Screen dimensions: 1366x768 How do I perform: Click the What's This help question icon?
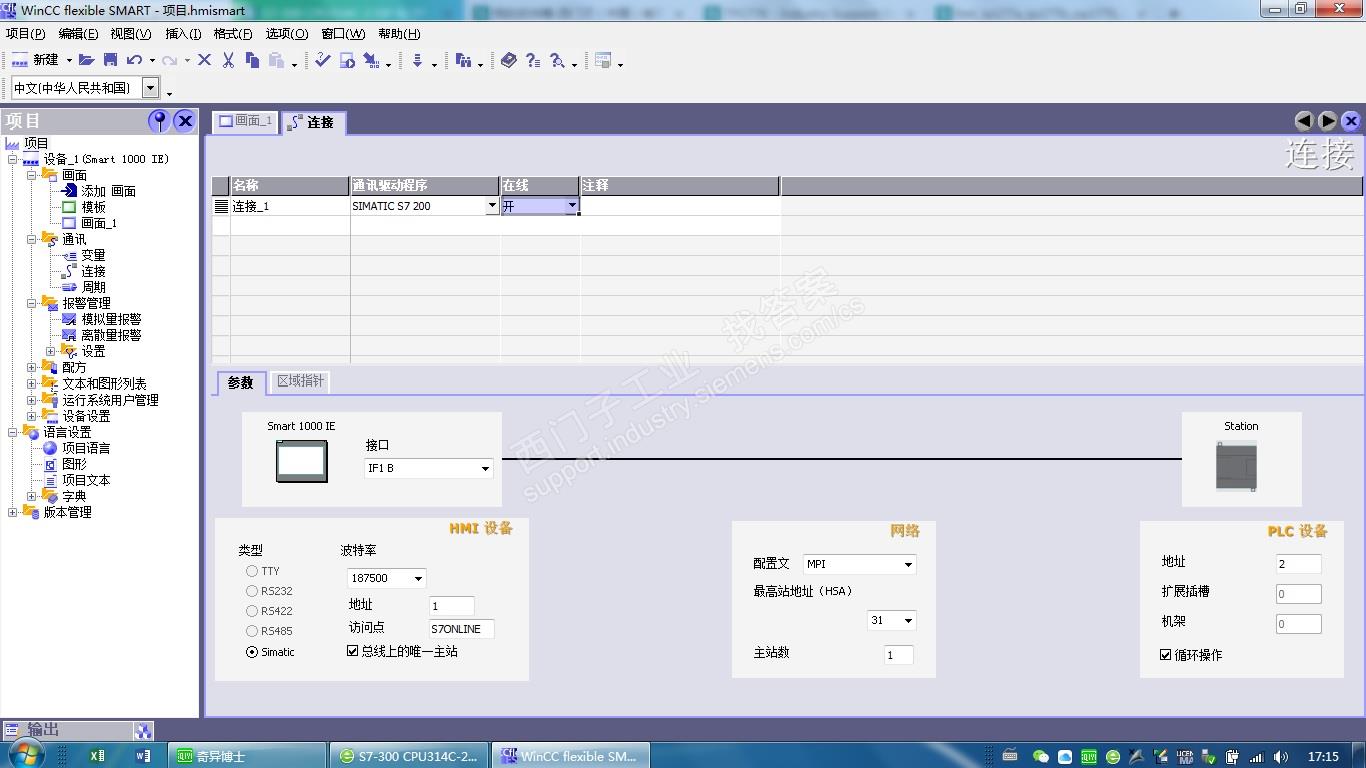pos(533,60)
